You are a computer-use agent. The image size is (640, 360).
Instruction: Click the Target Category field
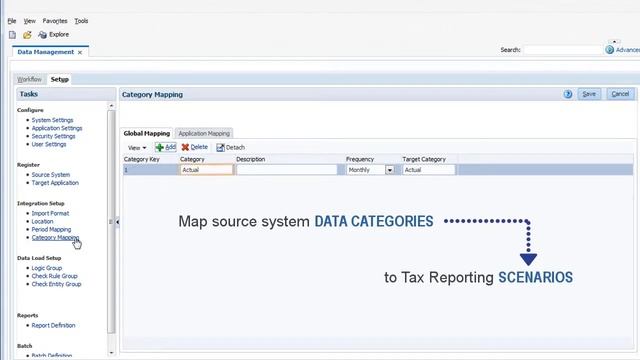(x=429, y=170)
